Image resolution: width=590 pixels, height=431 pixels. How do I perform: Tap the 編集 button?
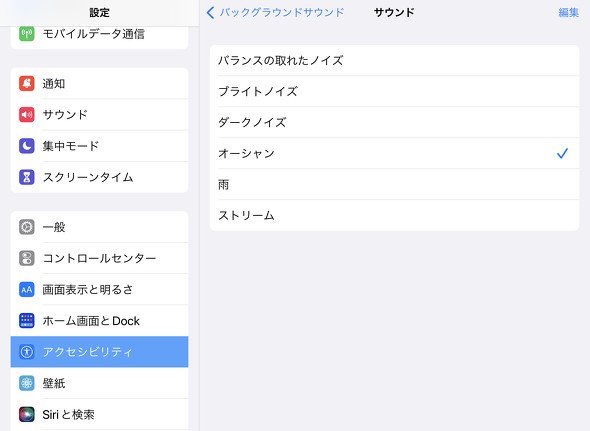click(568, 12)
